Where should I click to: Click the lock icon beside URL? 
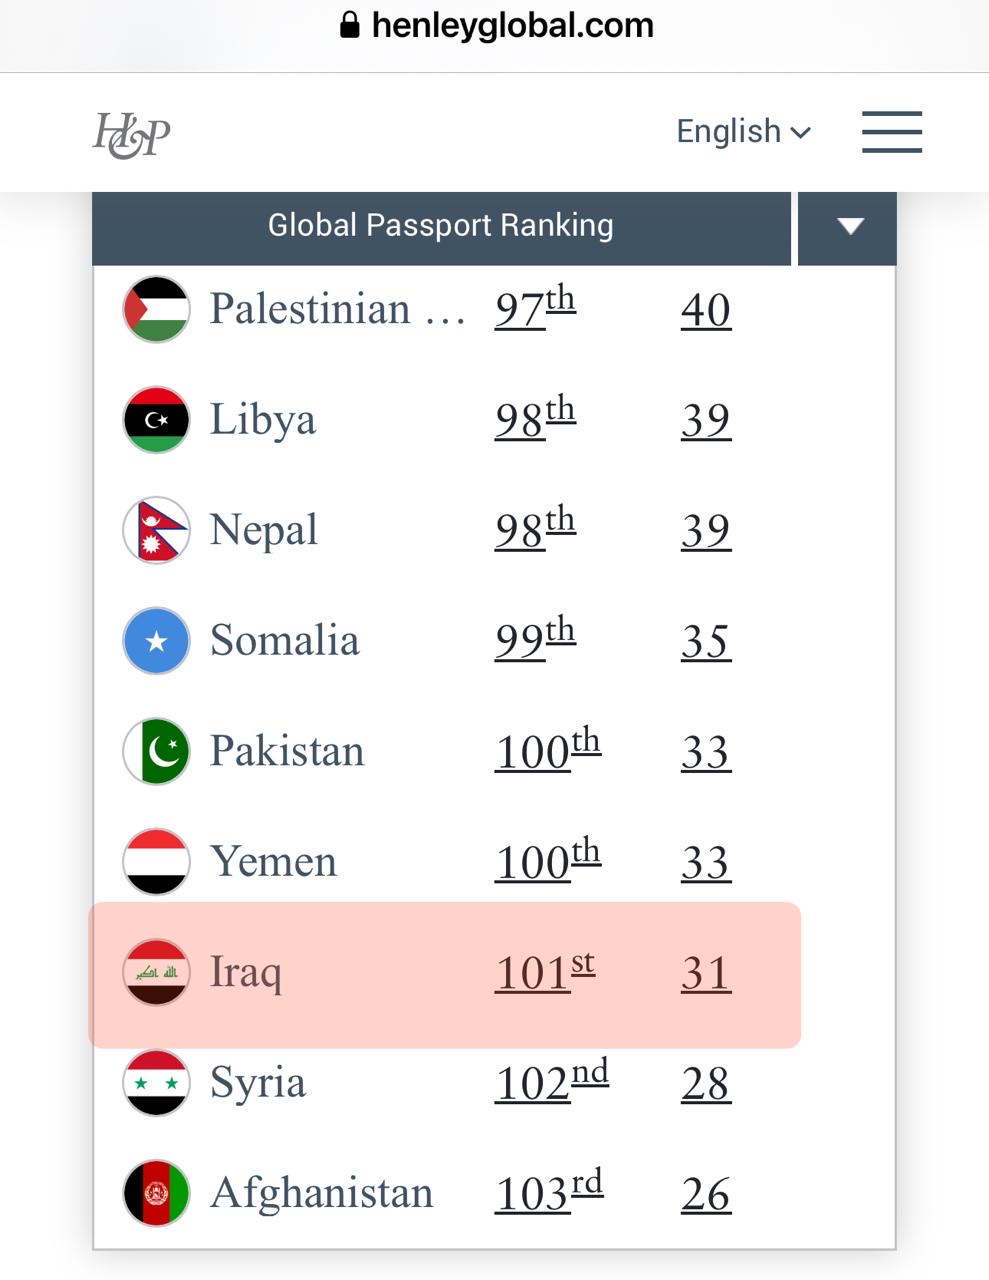pos(349,25)
